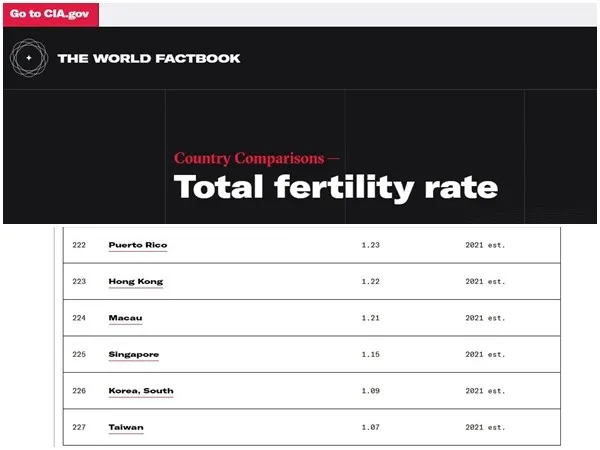Open the Singapore country link
Image resolution: width=600 pixels, height=450 pixels.
point(133,354)
